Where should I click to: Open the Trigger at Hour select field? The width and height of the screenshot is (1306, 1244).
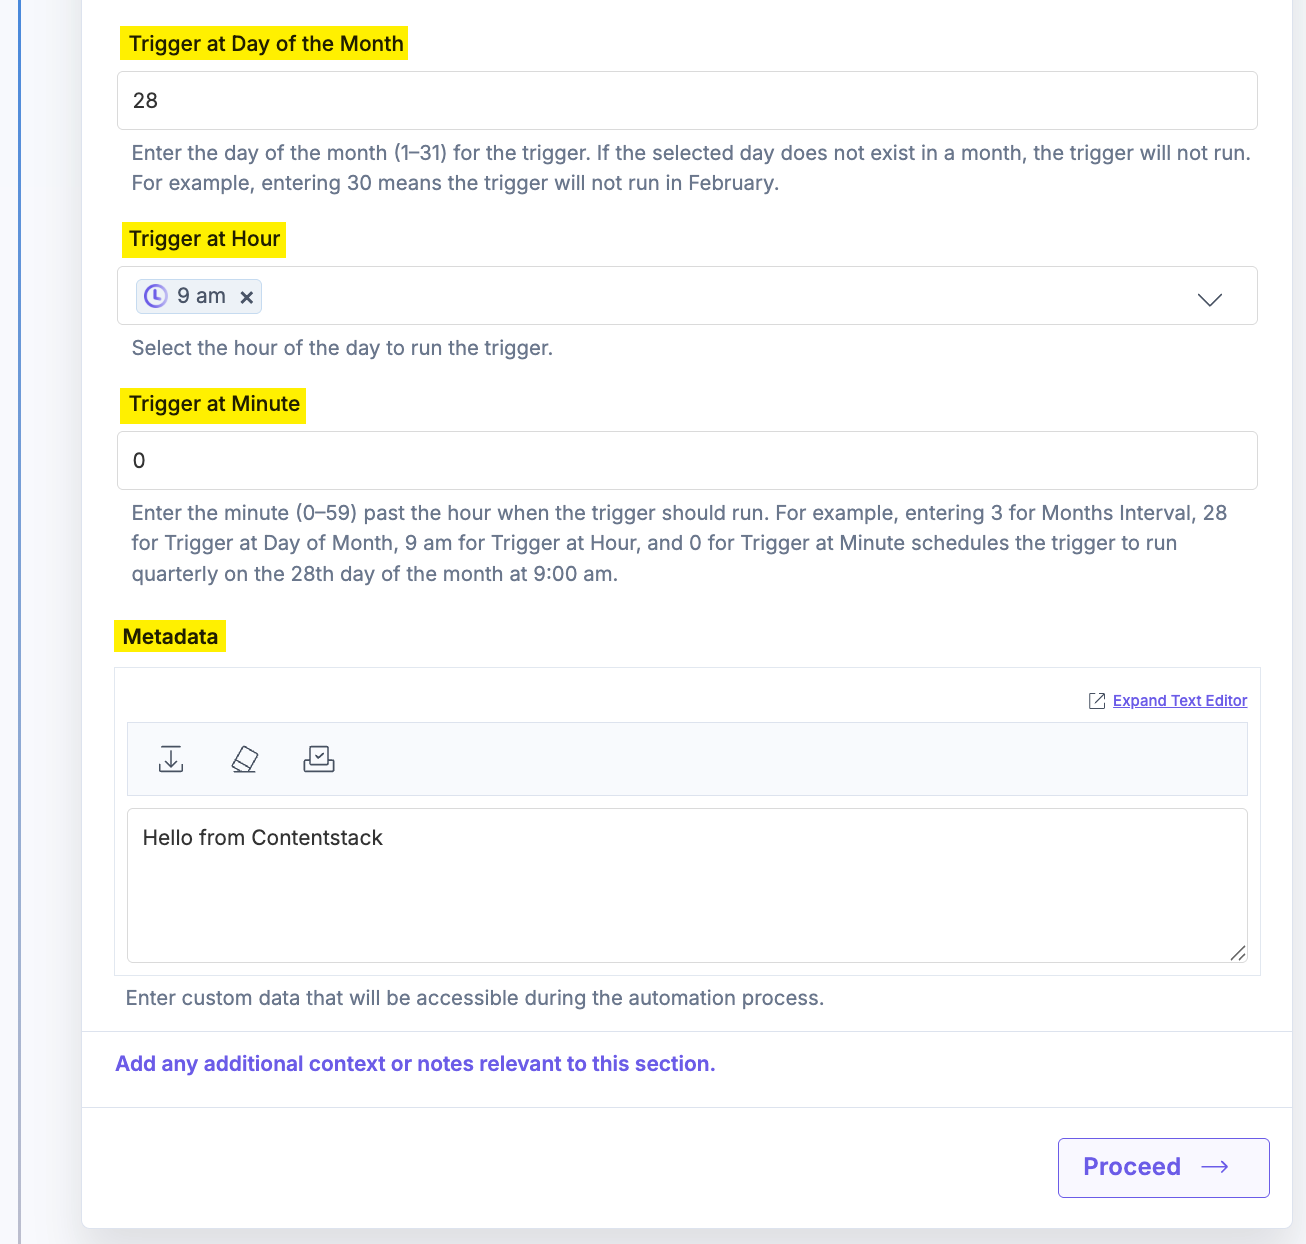click(700, 296)
